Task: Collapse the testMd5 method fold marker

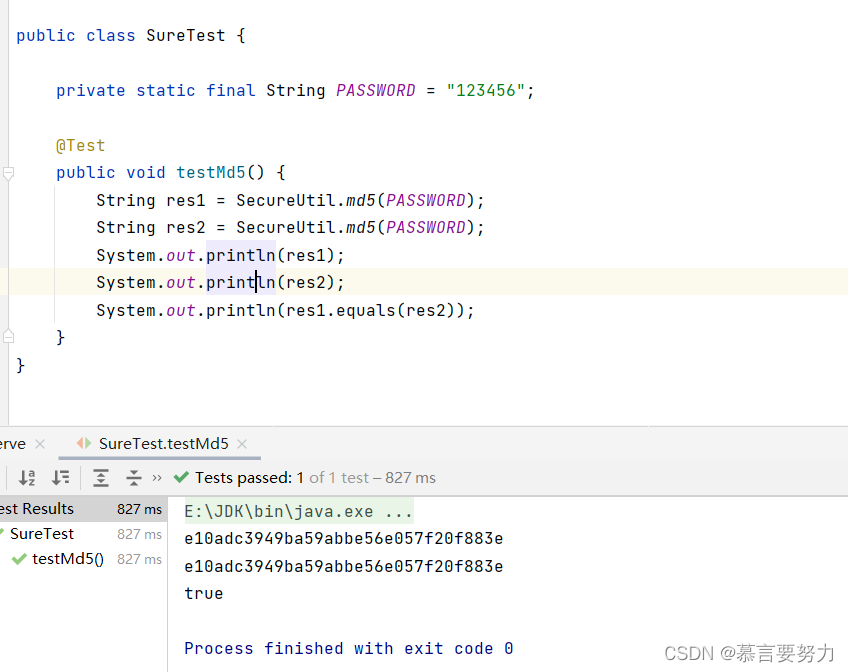Action: pos(8,174)
